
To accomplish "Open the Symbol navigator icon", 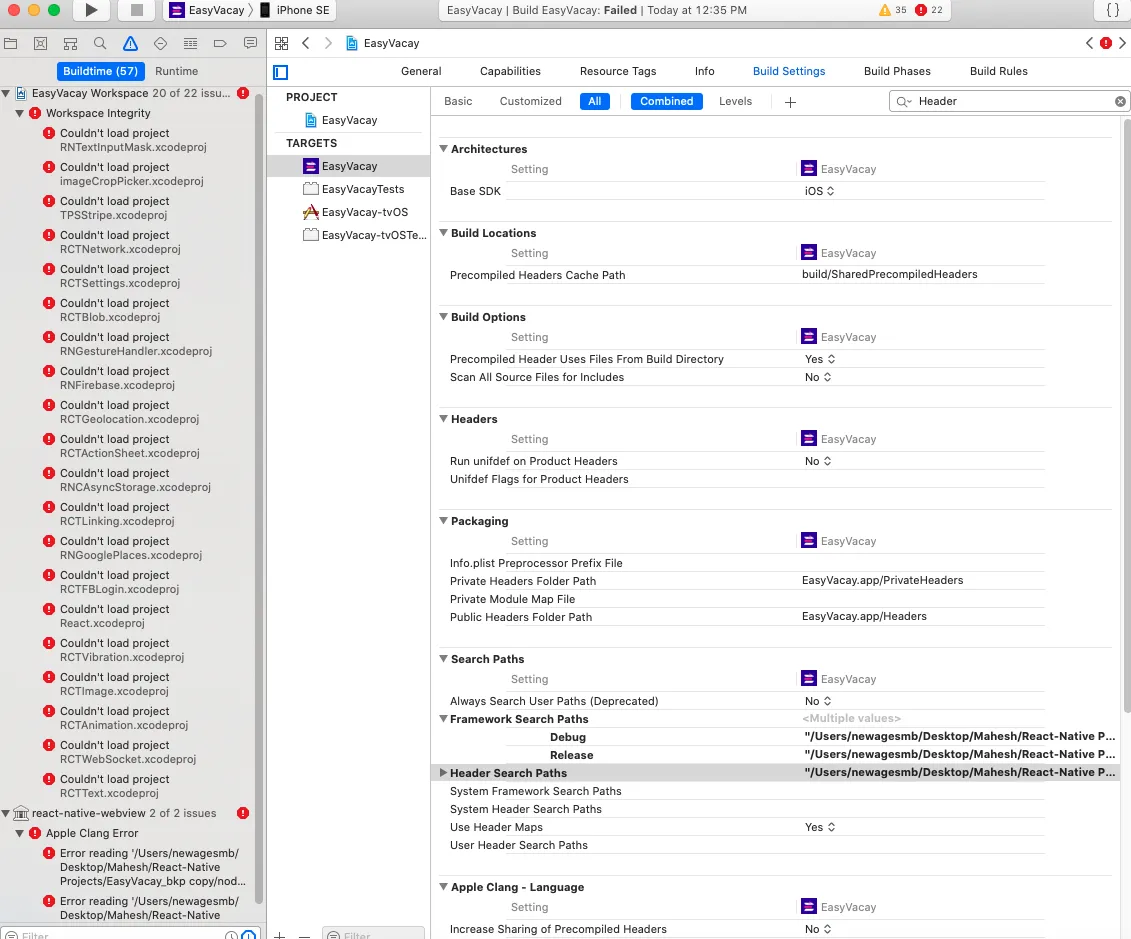I will coord(70,43).
